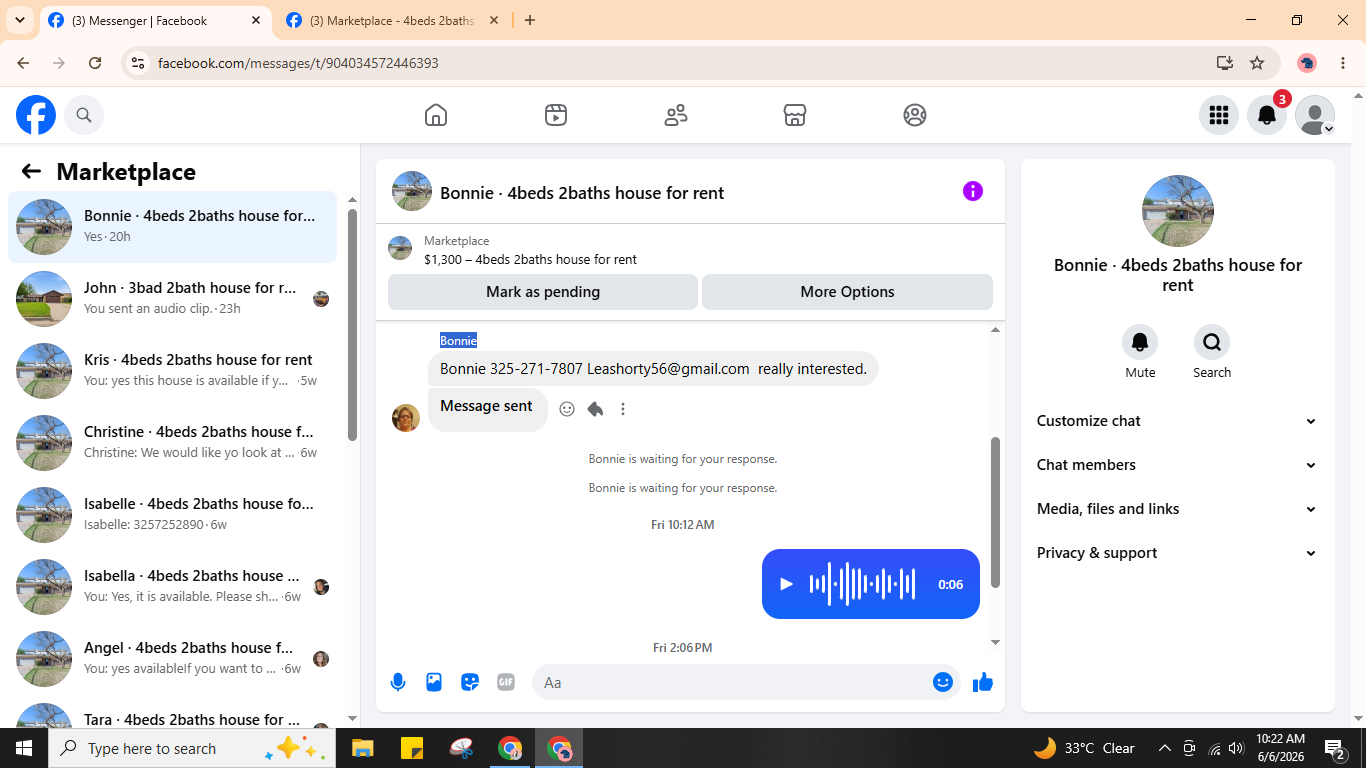Choose a sticker from the sticker icon
Screen dimensions: 1366x768
pos(470,682)
